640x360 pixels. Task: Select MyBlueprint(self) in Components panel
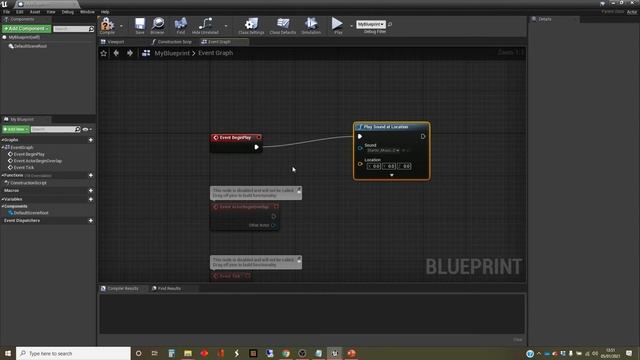tap(24, 38)
